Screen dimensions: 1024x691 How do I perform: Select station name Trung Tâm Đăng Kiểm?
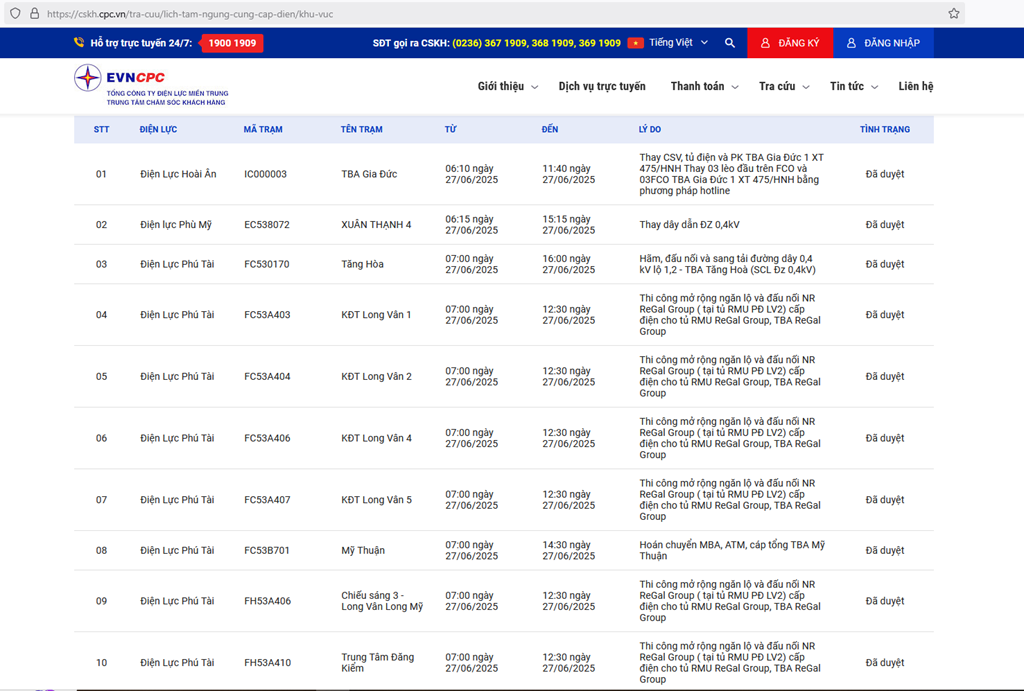click(377, 662)
